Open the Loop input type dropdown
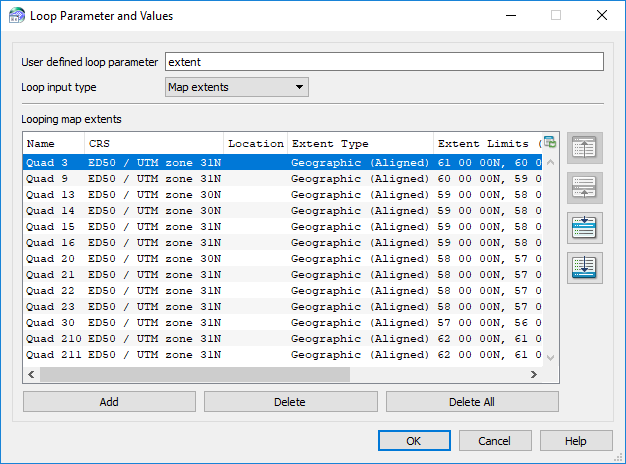The height and width of the screenshot is (464, 626). coord(236,87)
